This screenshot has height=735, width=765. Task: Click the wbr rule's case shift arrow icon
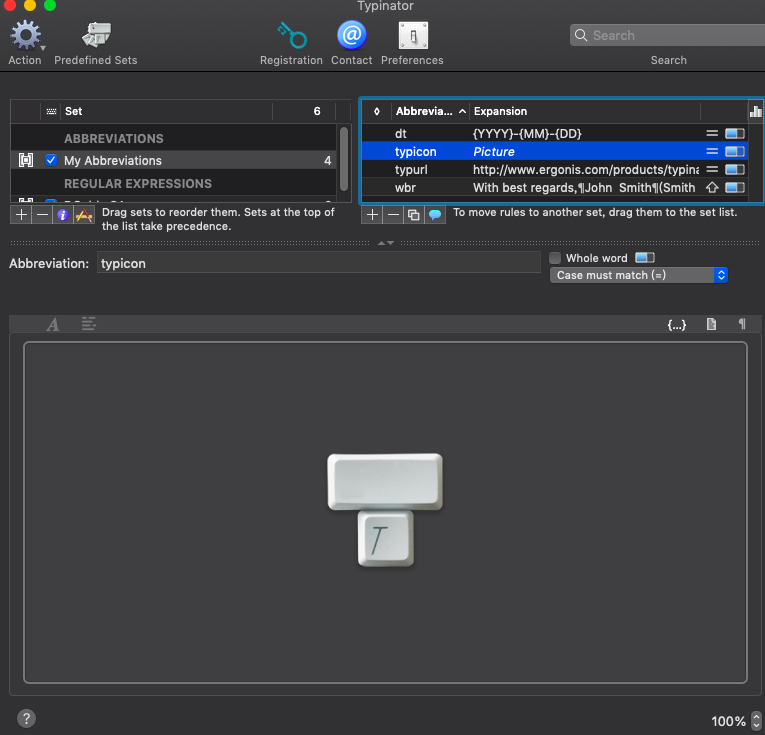712,187
